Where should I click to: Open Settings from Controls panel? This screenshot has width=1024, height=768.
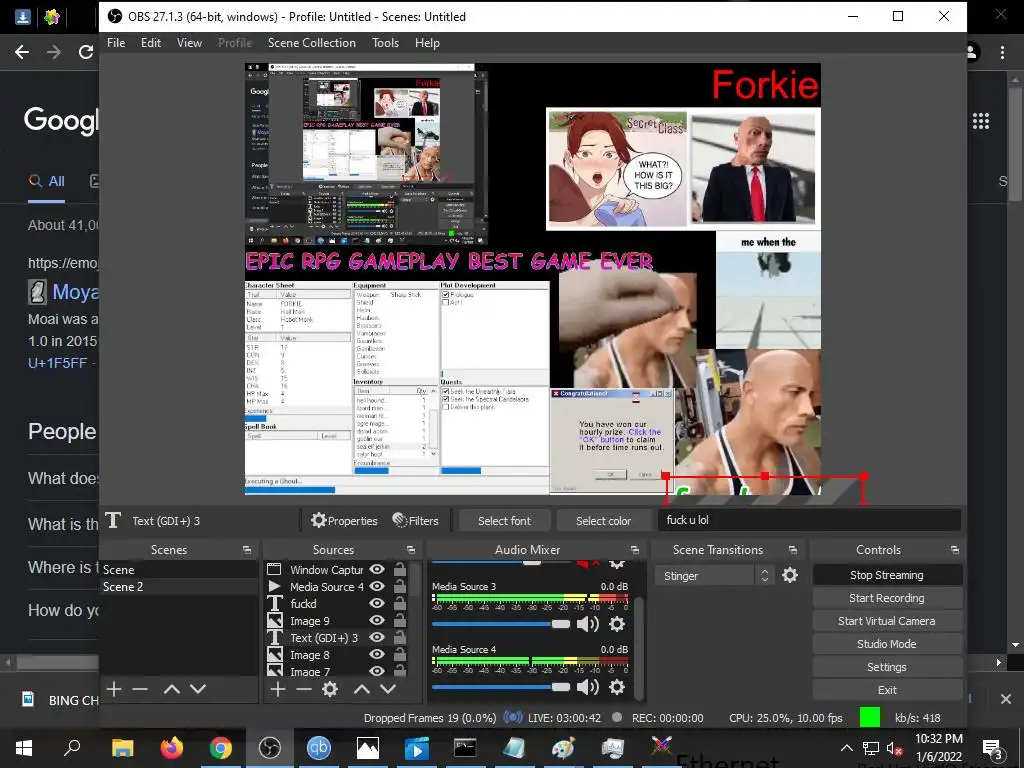coord(887,667)
